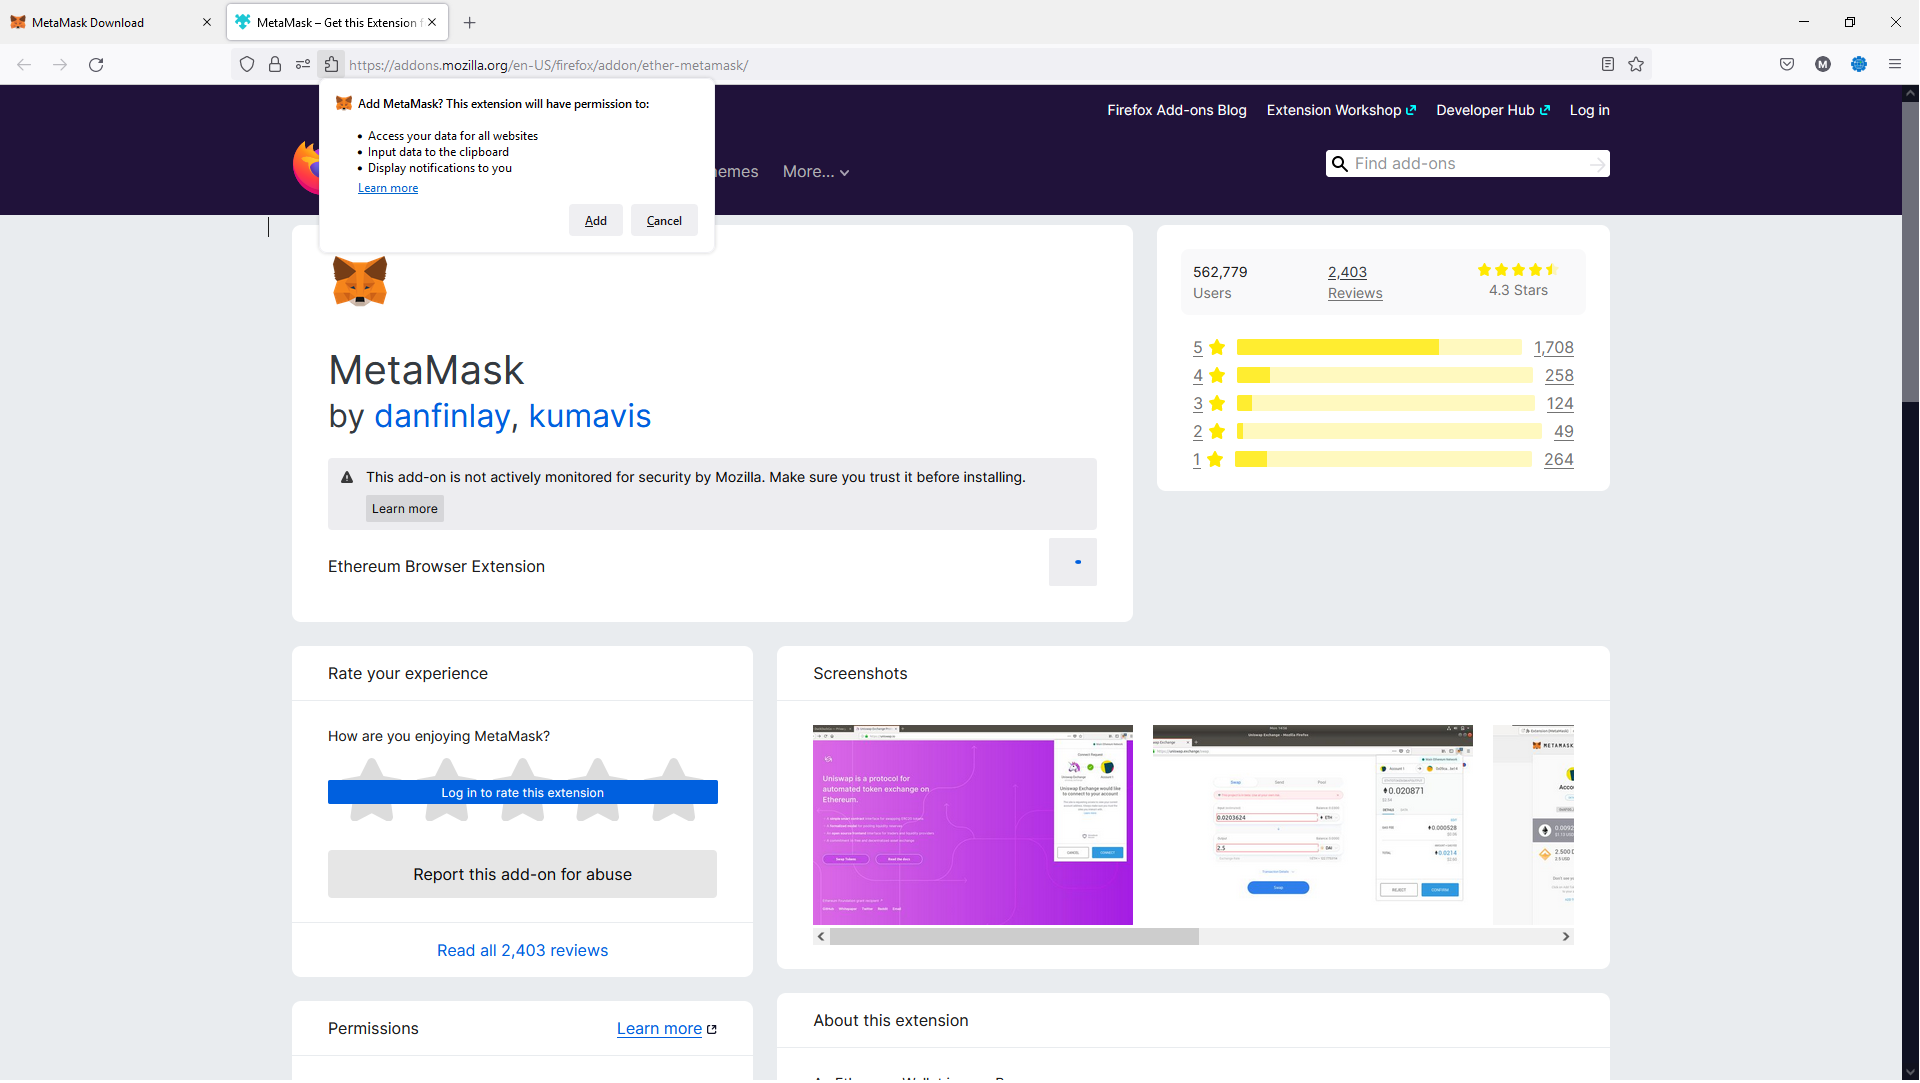Click the MetaMask fox logo on the page
Image resolution: width=1920 pixels, height=1083 pixels.
click(360, 281)
